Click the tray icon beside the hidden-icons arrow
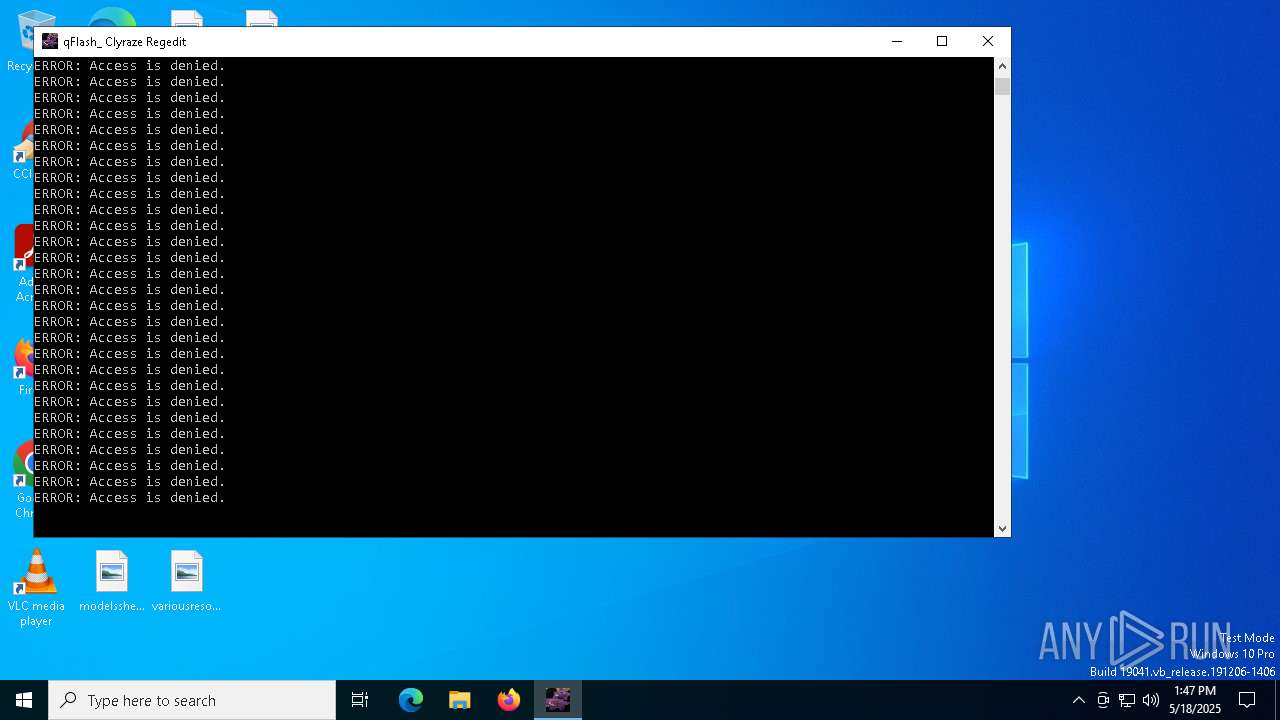Image resolution: width=1280 pixels, height=720 pixels. [x=1103, y=700]
